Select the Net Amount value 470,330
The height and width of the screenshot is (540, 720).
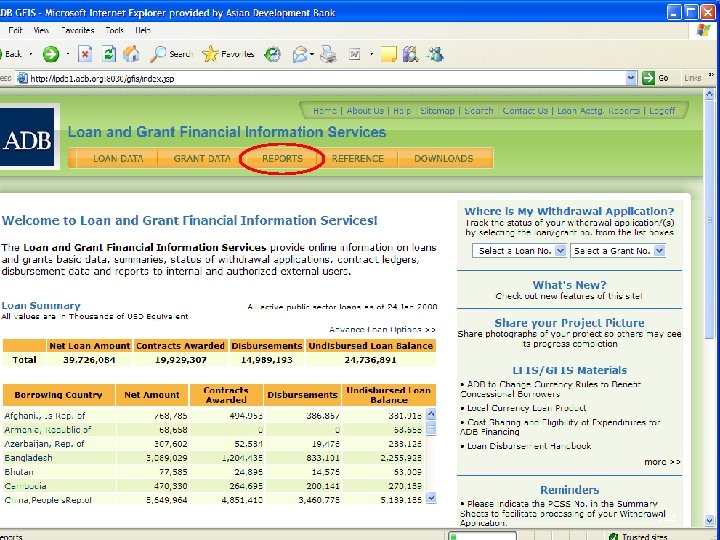[x=169, y=486]
